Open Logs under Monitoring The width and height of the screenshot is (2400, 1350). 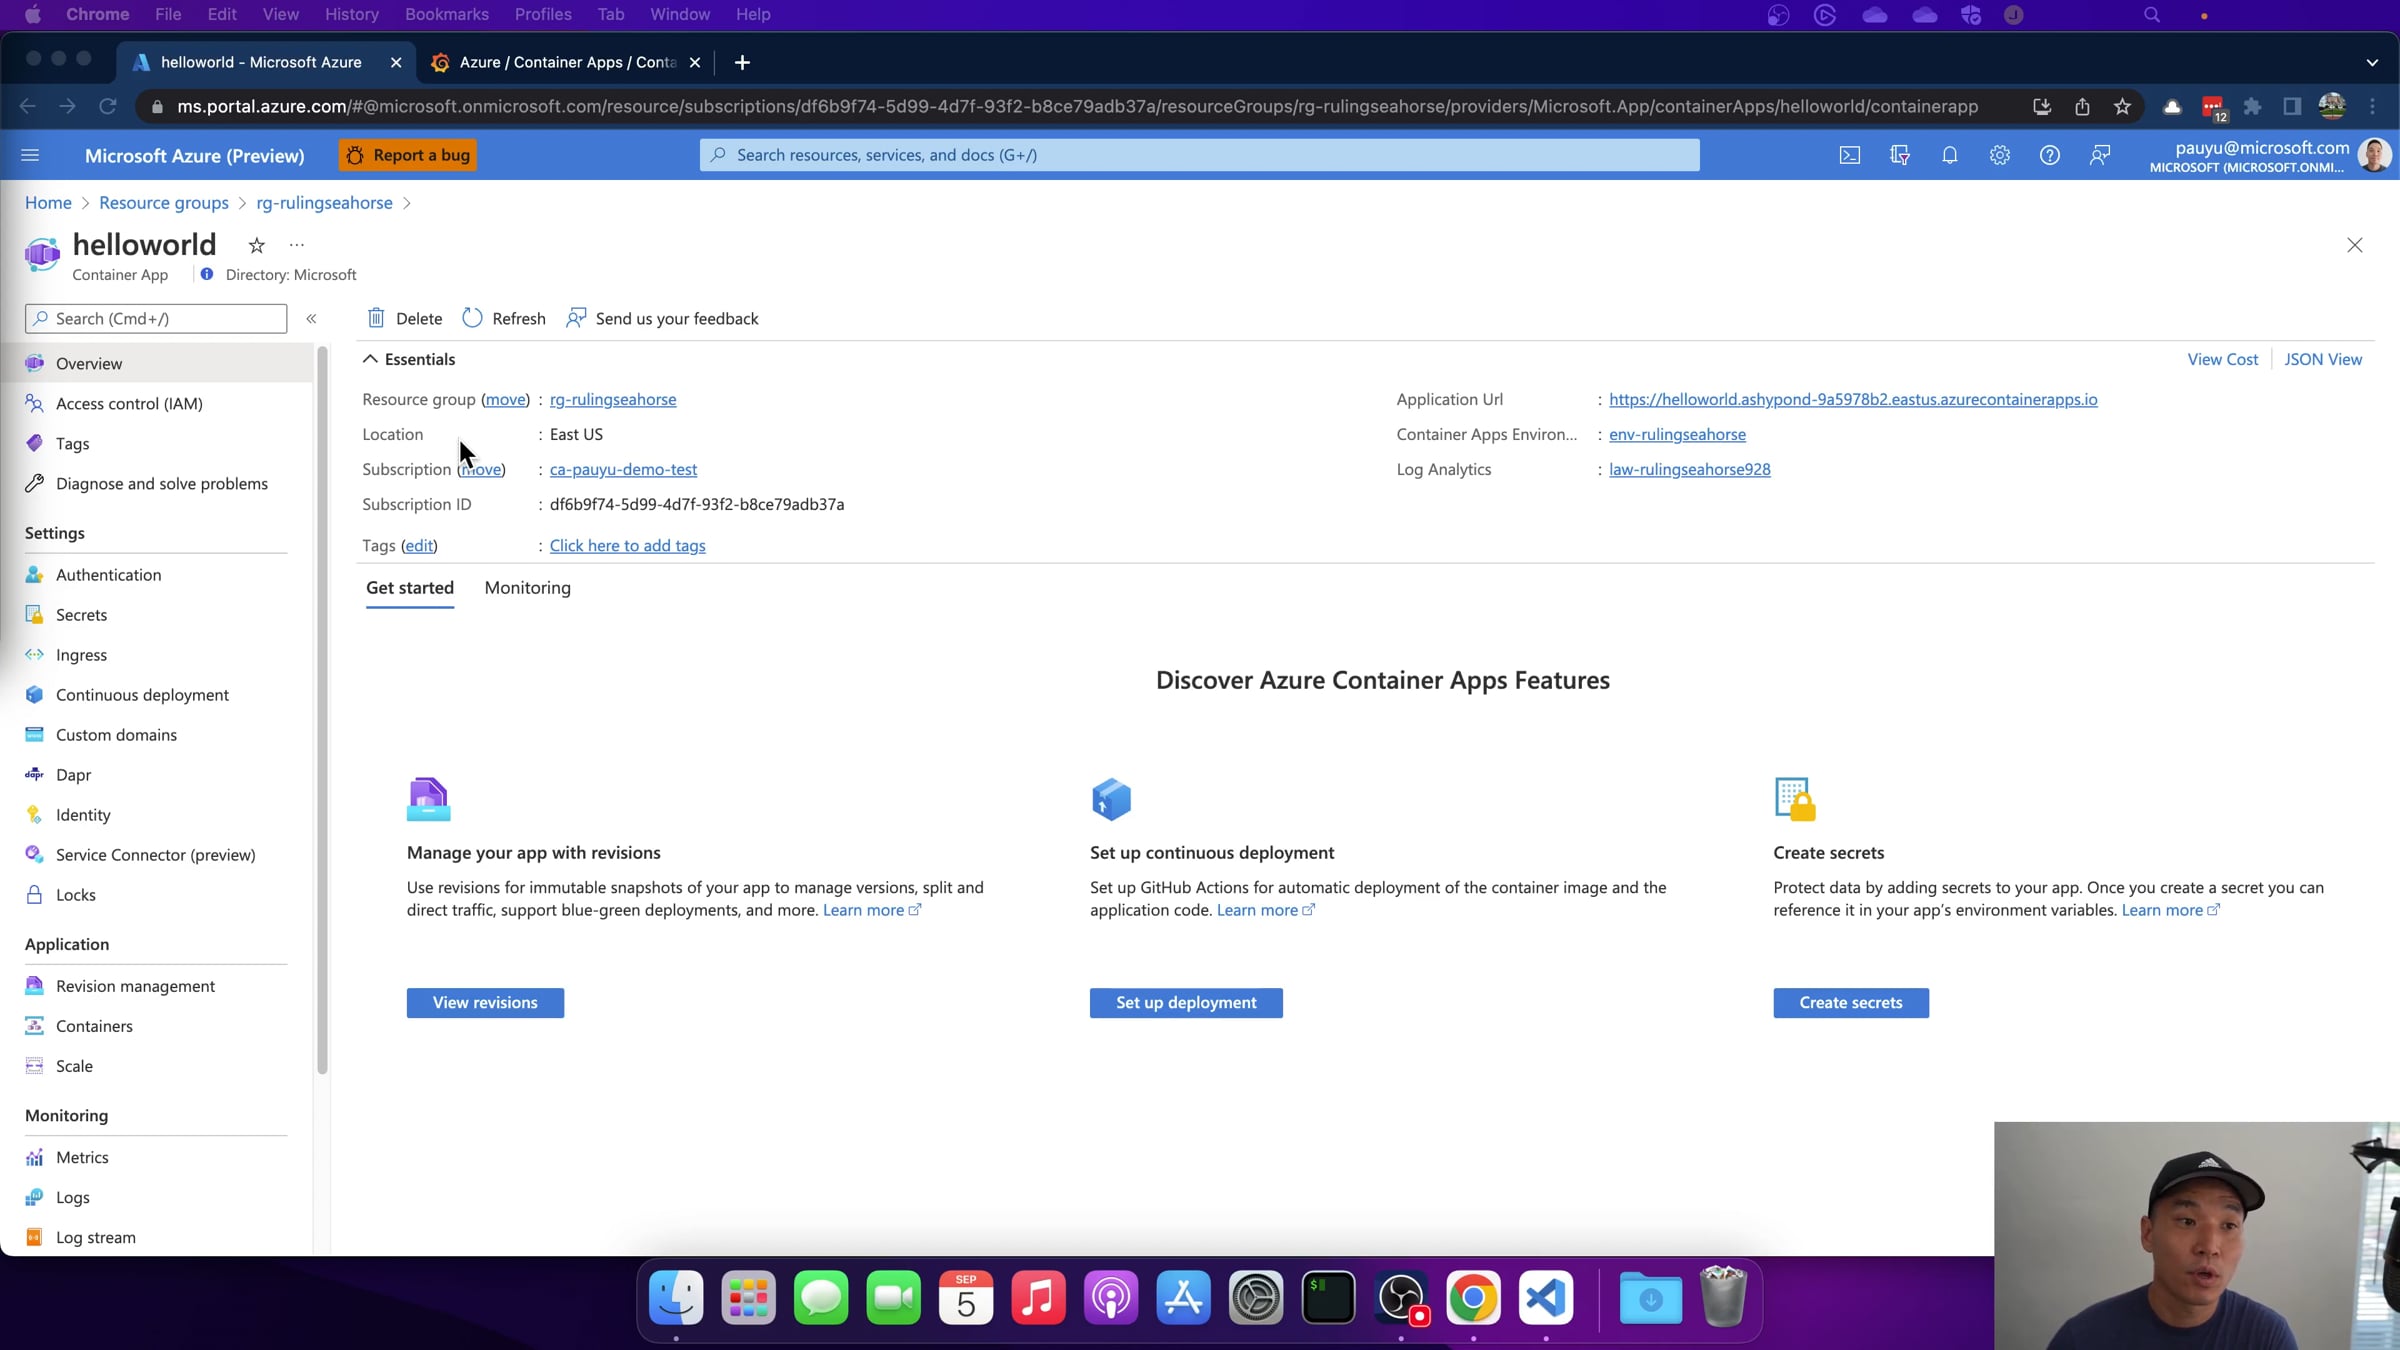tap(73, 1196)
